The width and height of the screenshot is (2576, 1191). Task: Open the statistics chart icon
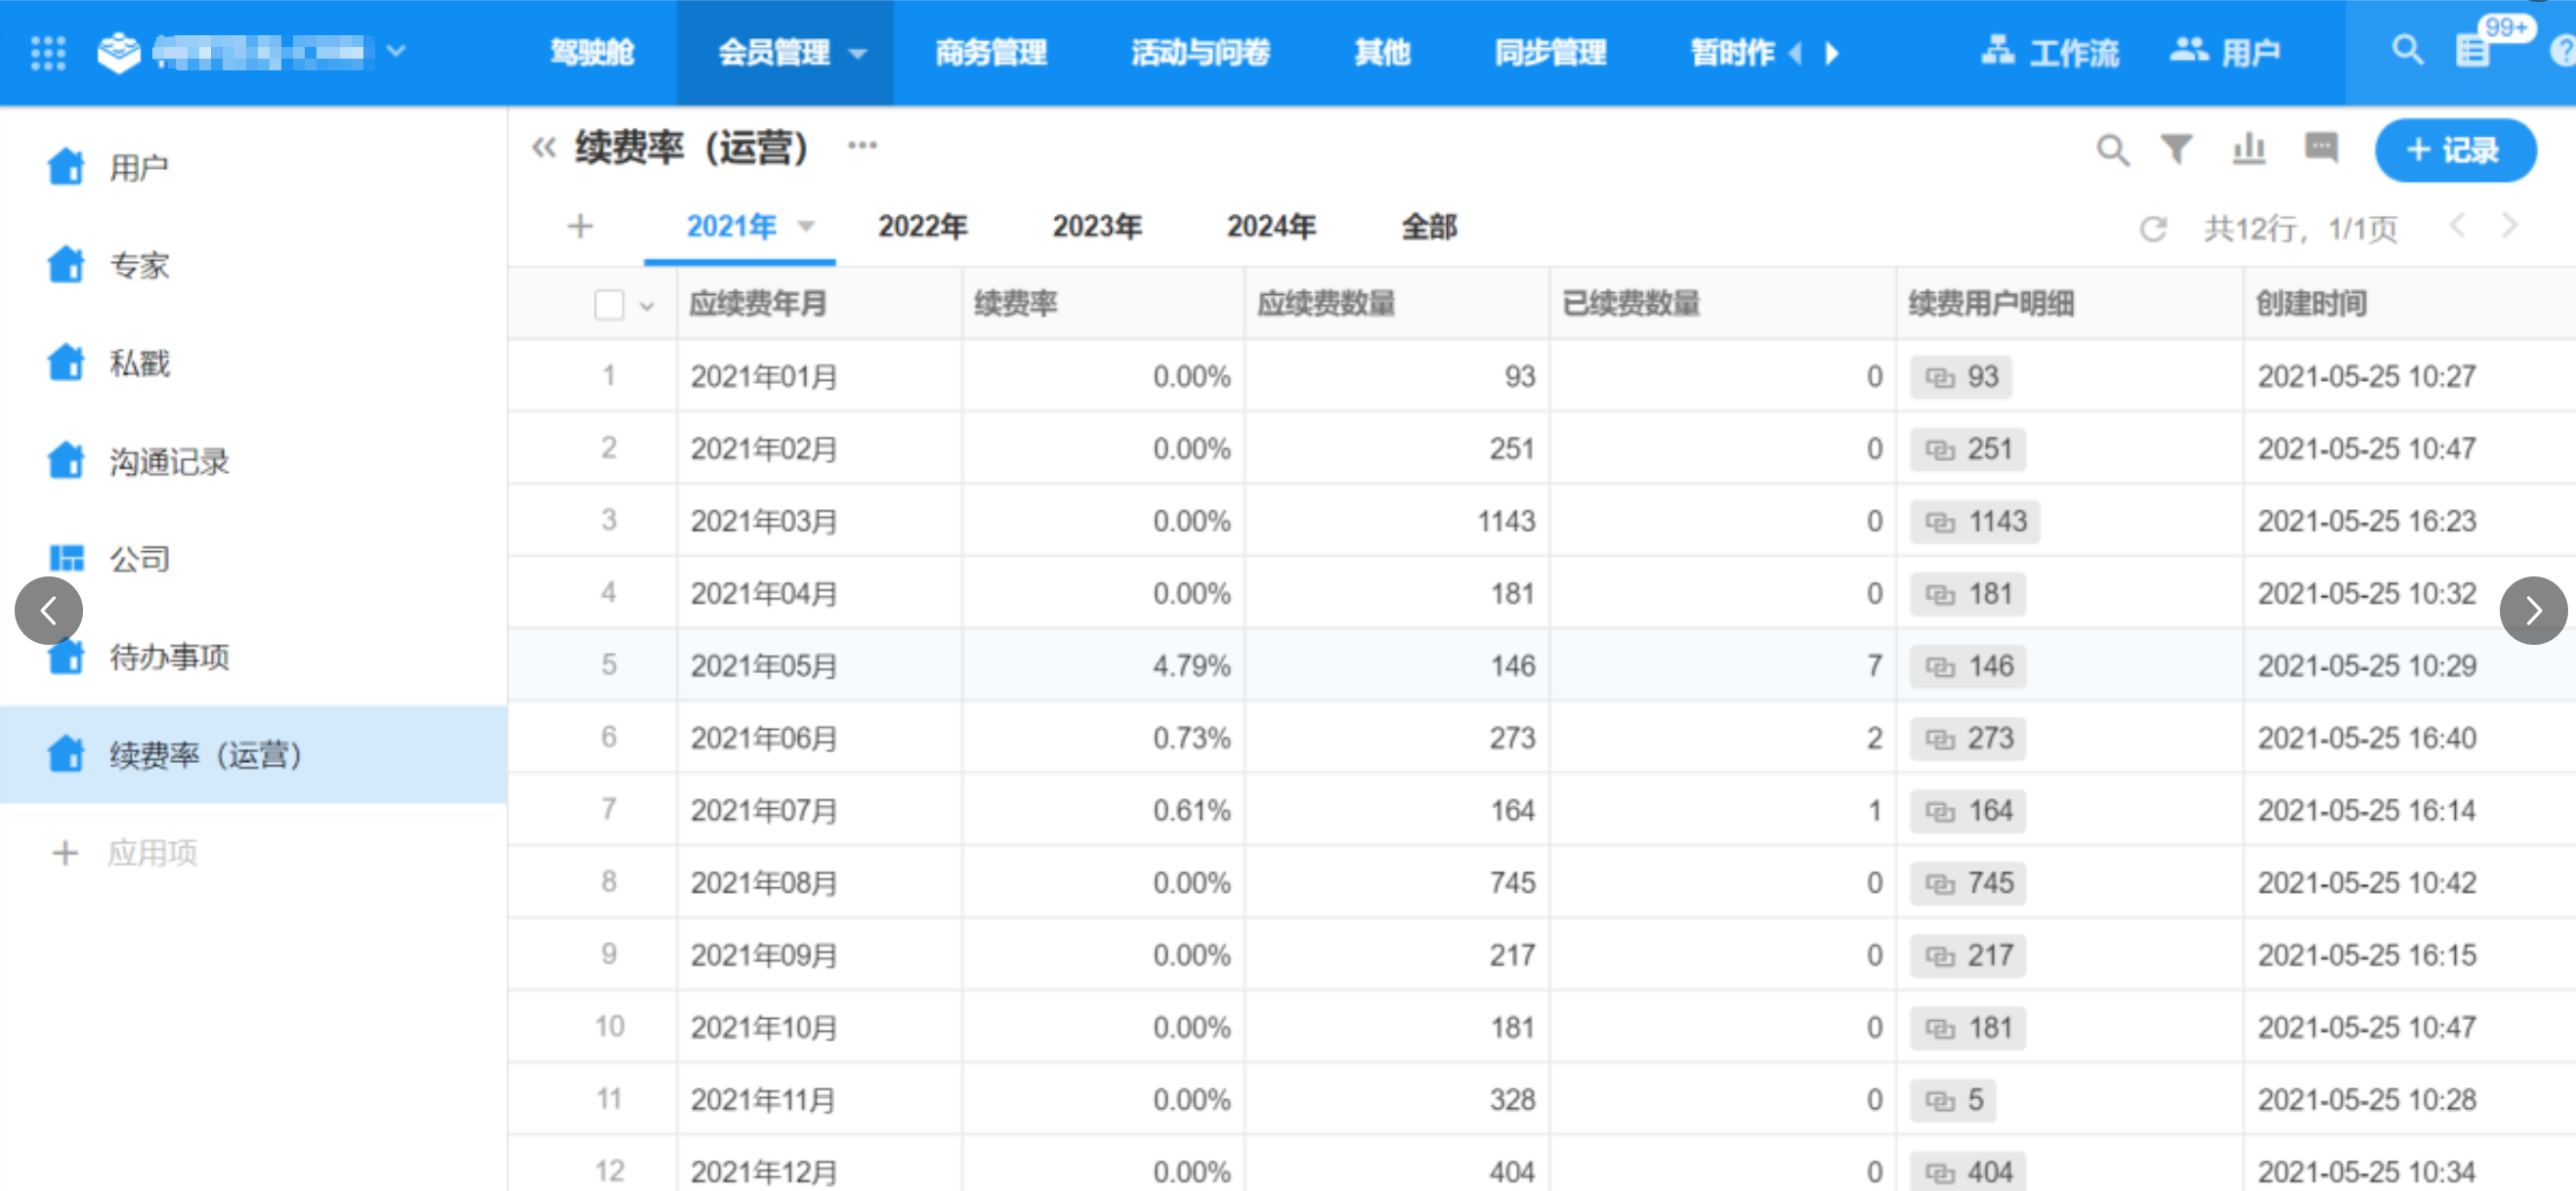(2248, 149)
